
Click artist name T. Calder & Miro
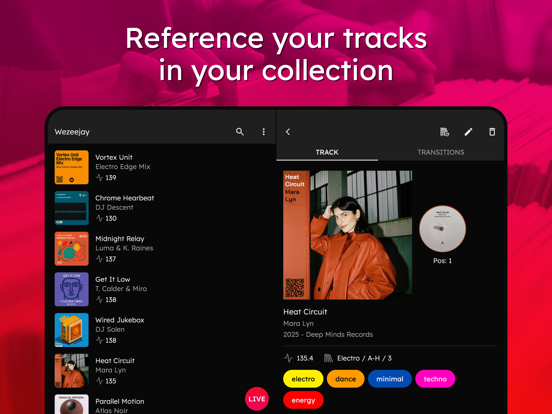coord(121,289)
